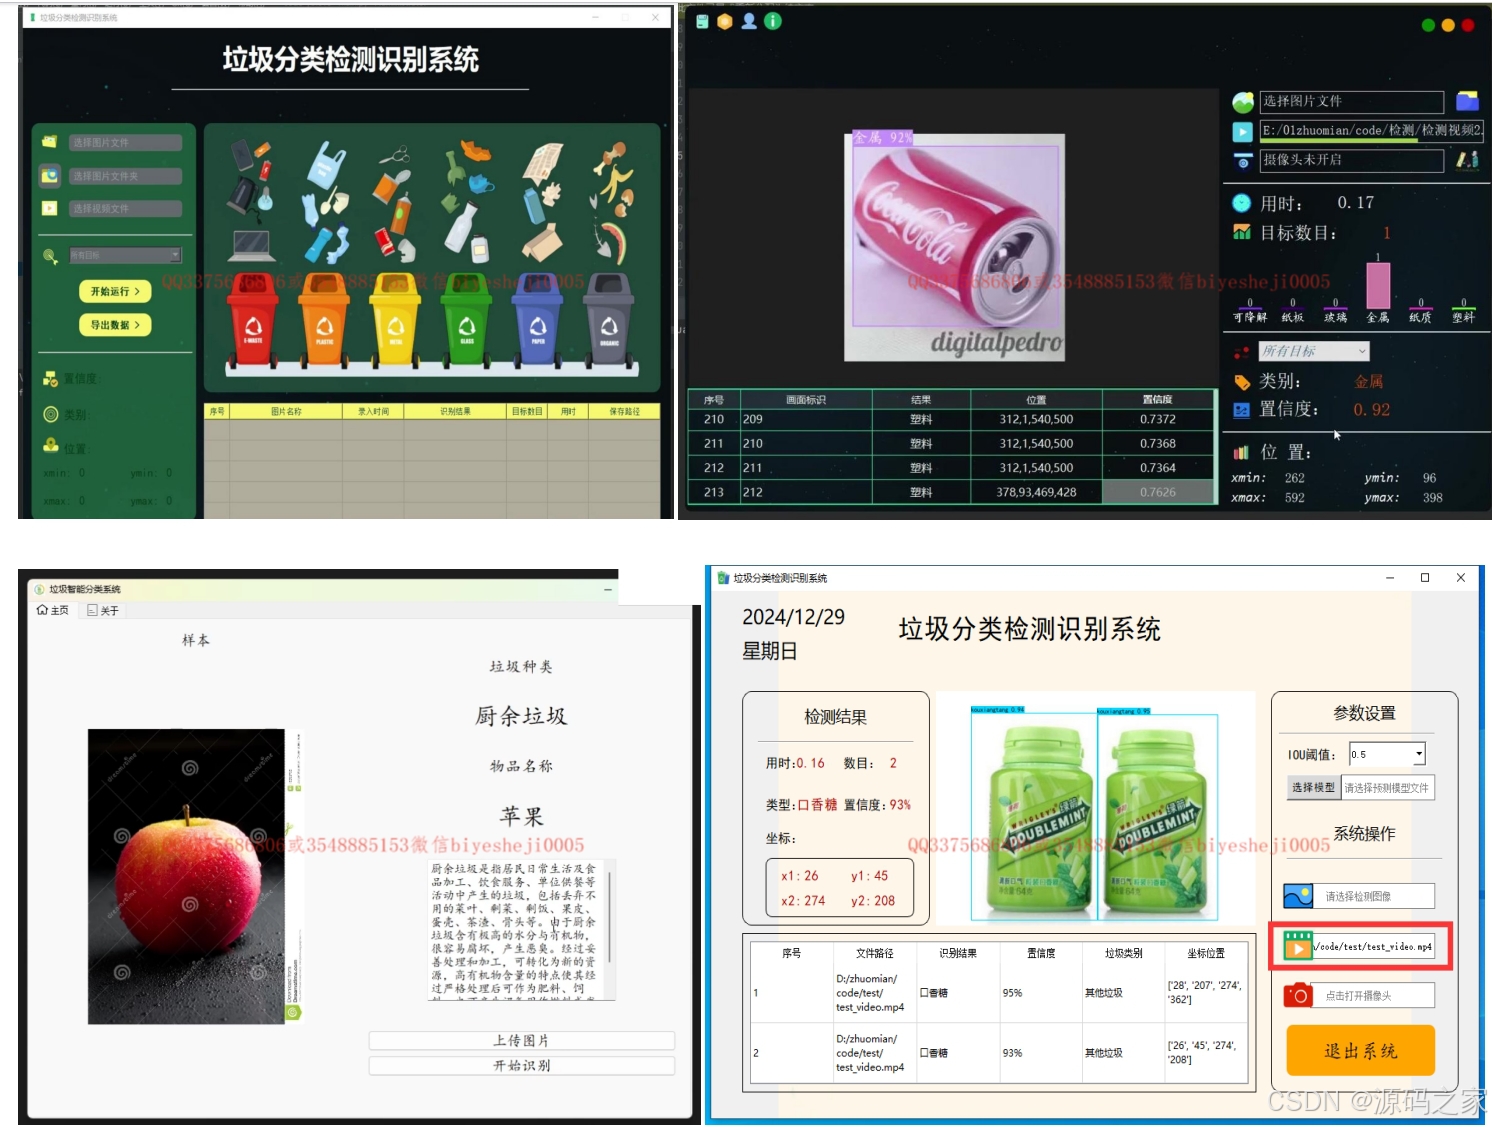Screen dimensions: 1492x1127
Task: Select the yellow folder icon beside 选择图片文件
Action: [48, 142]
